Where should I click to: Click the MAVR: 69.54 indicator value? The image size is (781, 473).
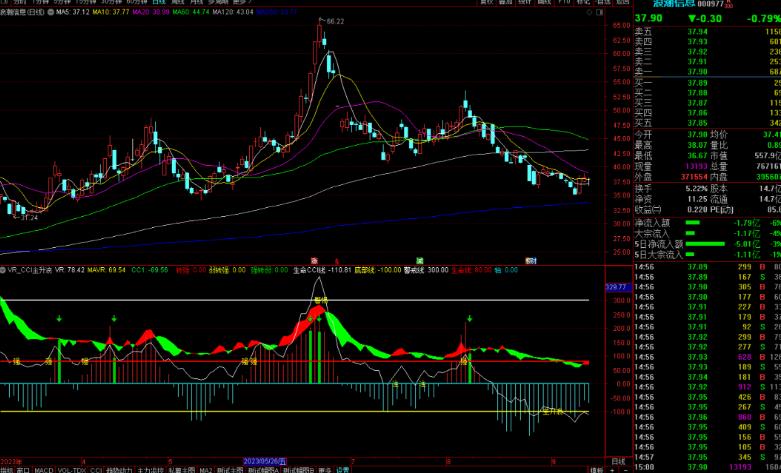point(107,270)
